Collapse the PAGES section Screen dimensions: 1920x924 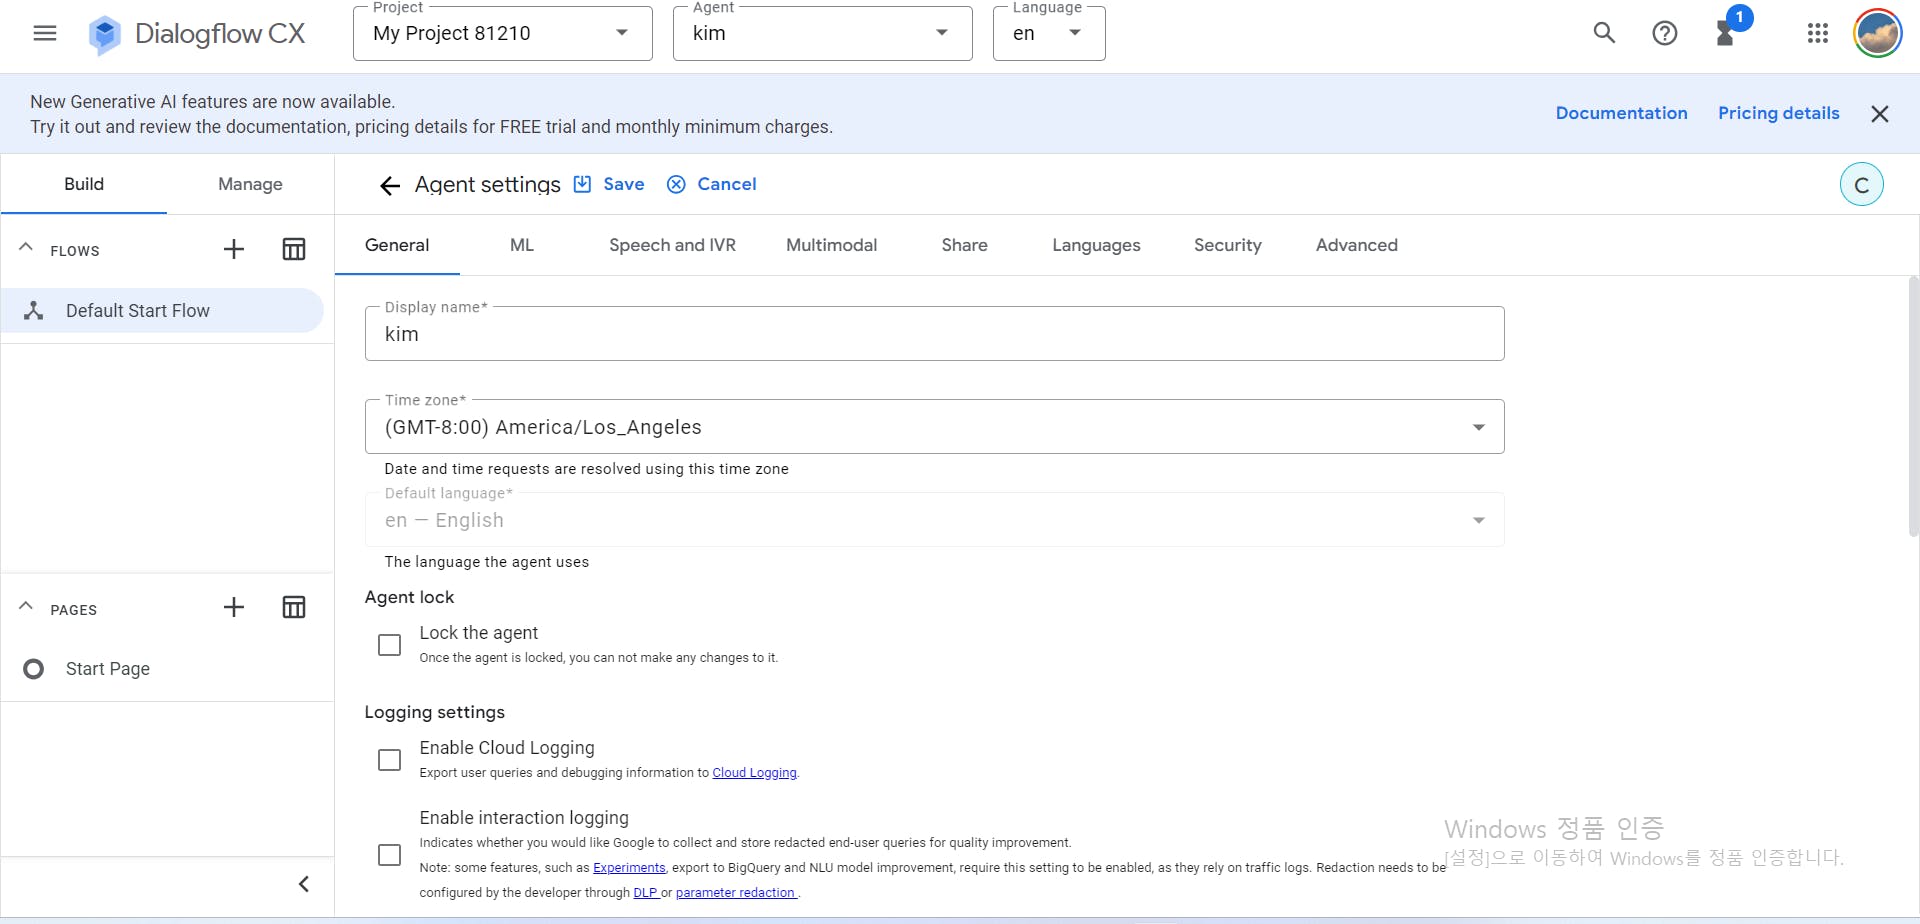click(x=26, y=607)
